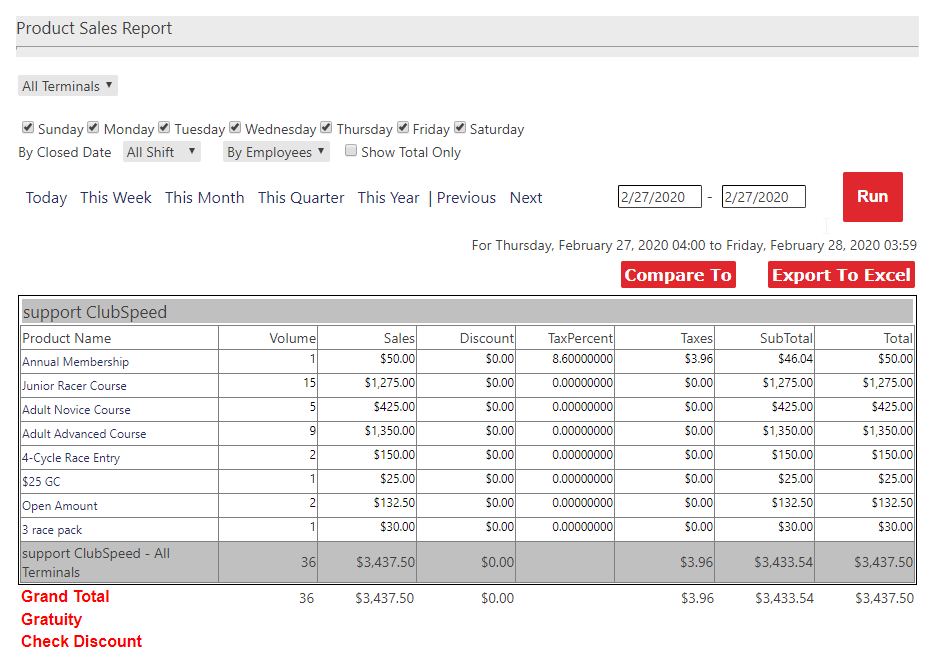Image resolution: width=936 pixels, height=663 pixels.
Task: Choose This Month date range
Action: (205, 198)
